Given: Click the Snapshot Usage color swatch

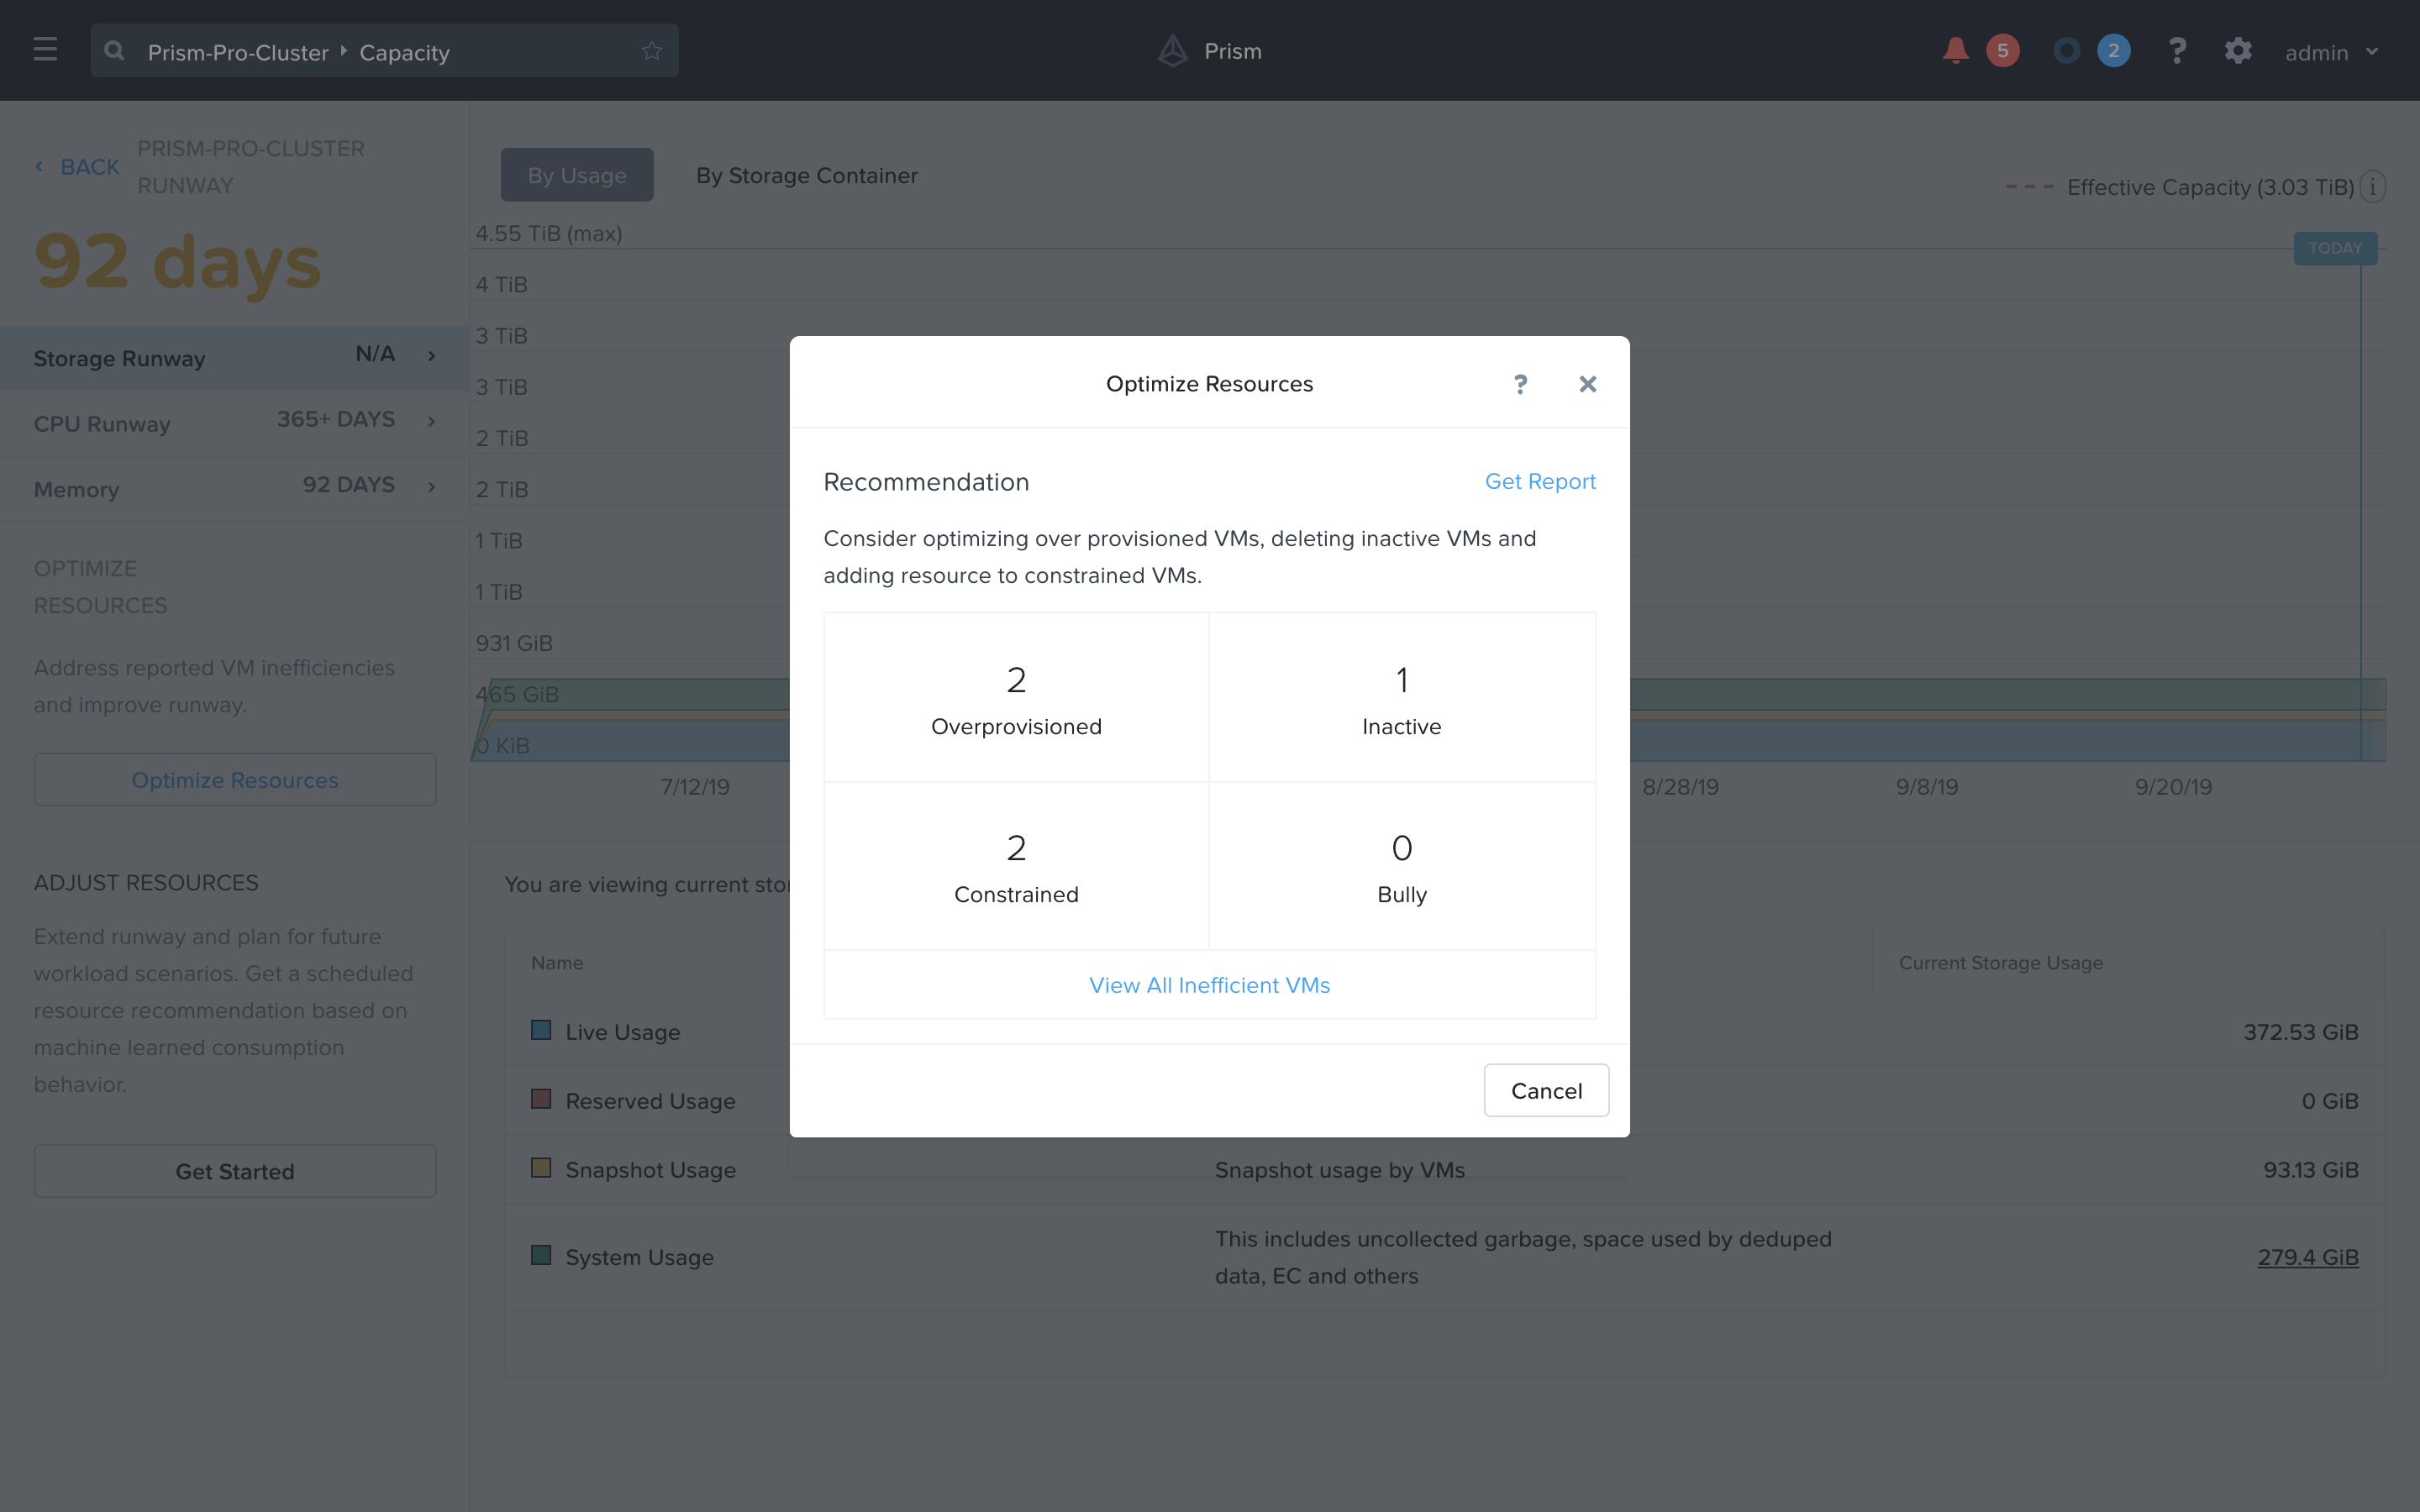Looking at the screenshot, I should (x=541, y=1168).
